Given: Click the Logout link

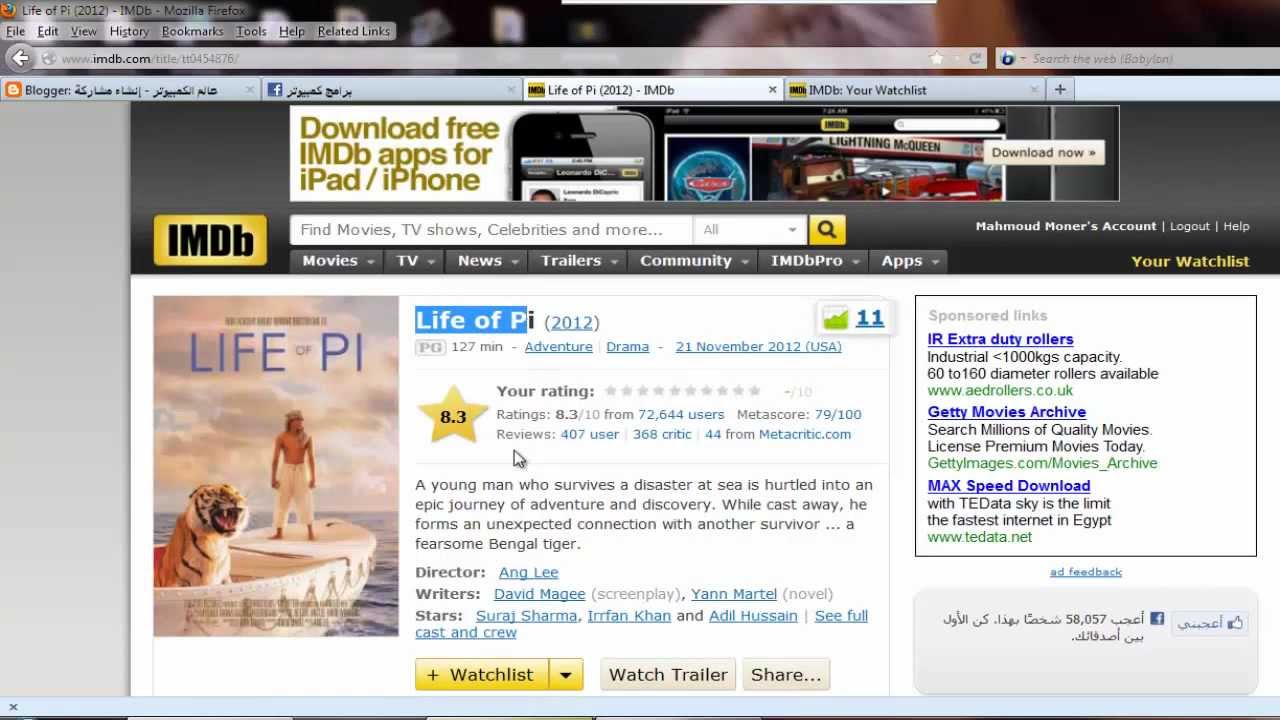Looking at the screenshot, I should pos(1190,227).
